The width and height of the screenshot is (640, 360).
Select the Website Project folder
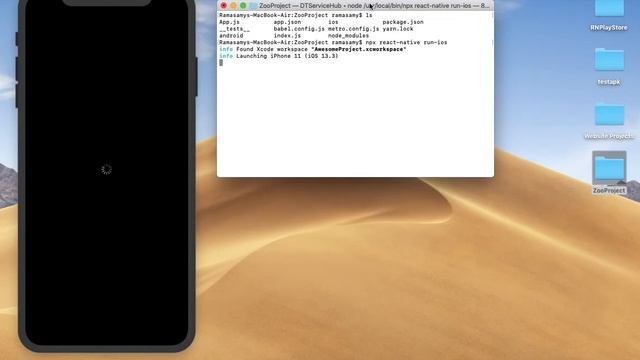609,114
